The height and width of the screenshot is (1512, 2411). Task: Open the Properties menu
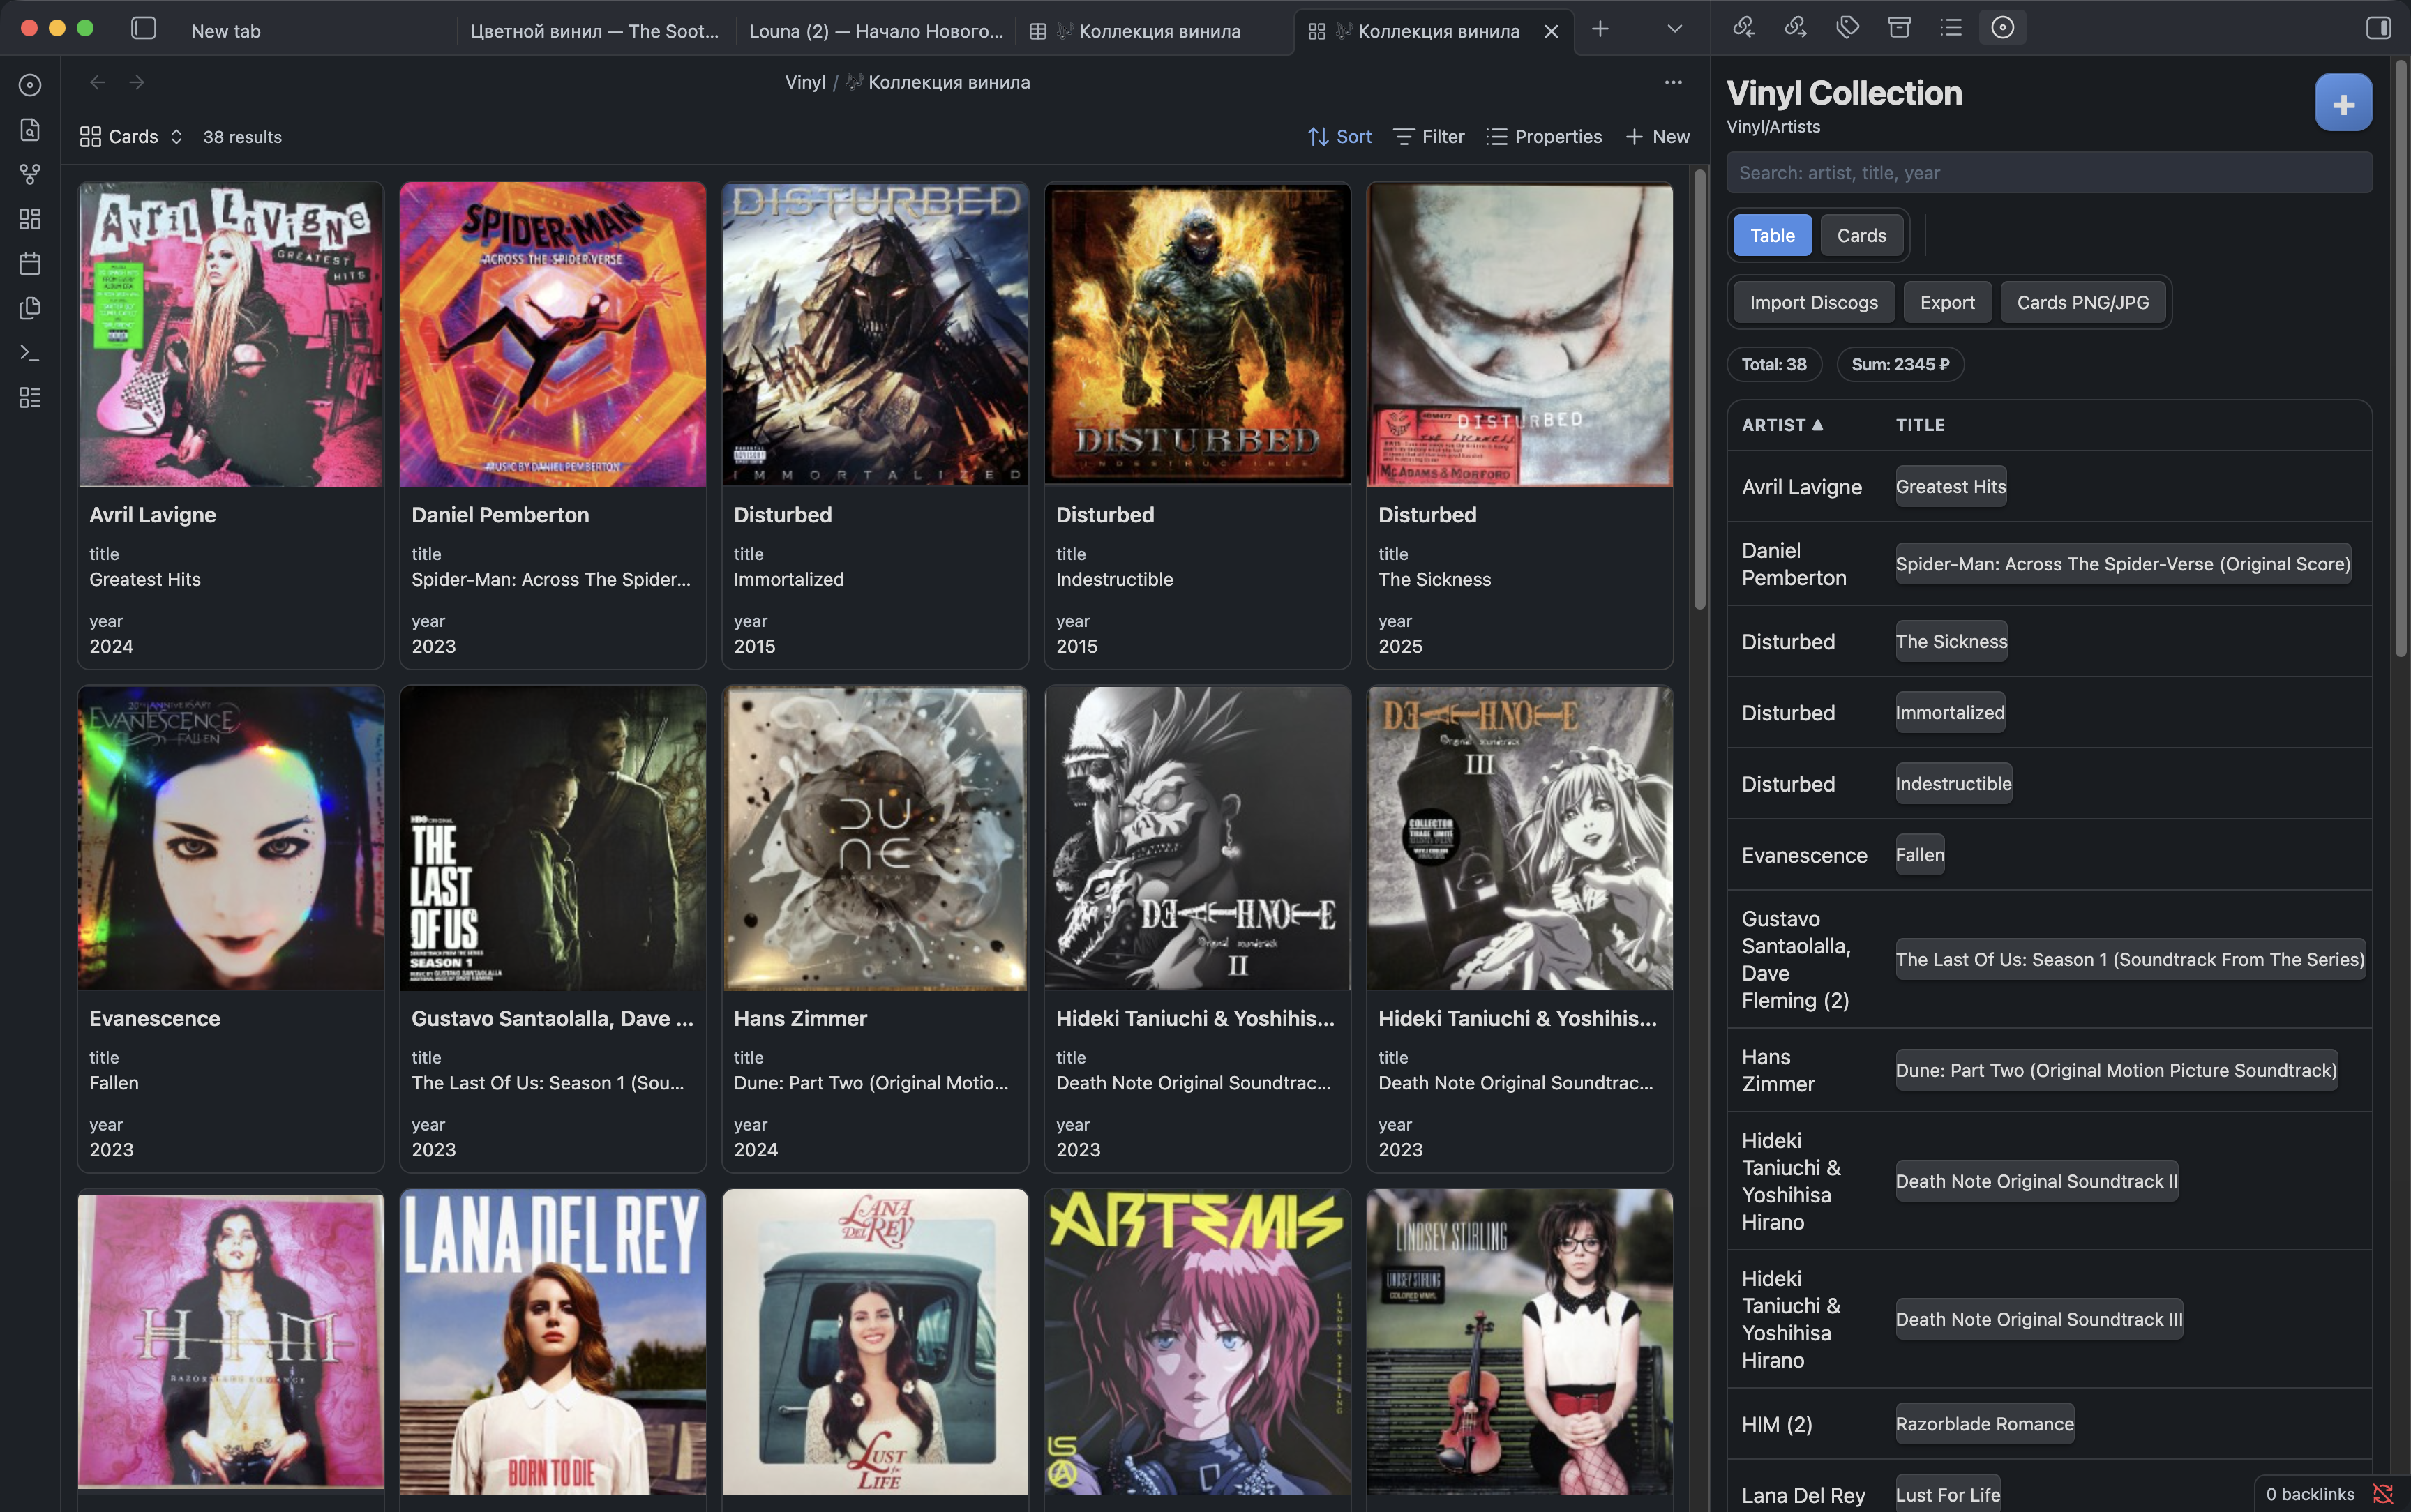pos(1544,137)
